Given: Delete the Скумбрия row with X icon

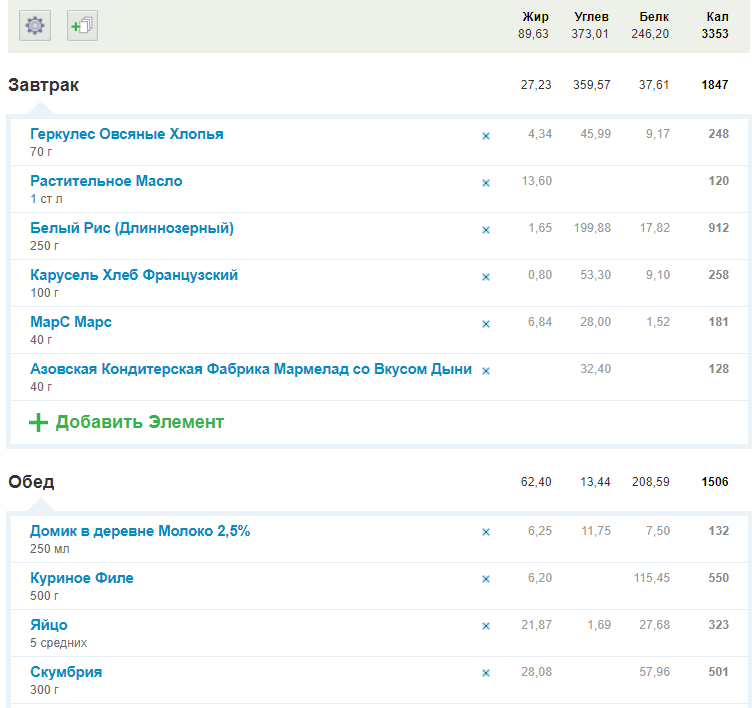Looking at the screenshot, I should coord(486,673).
